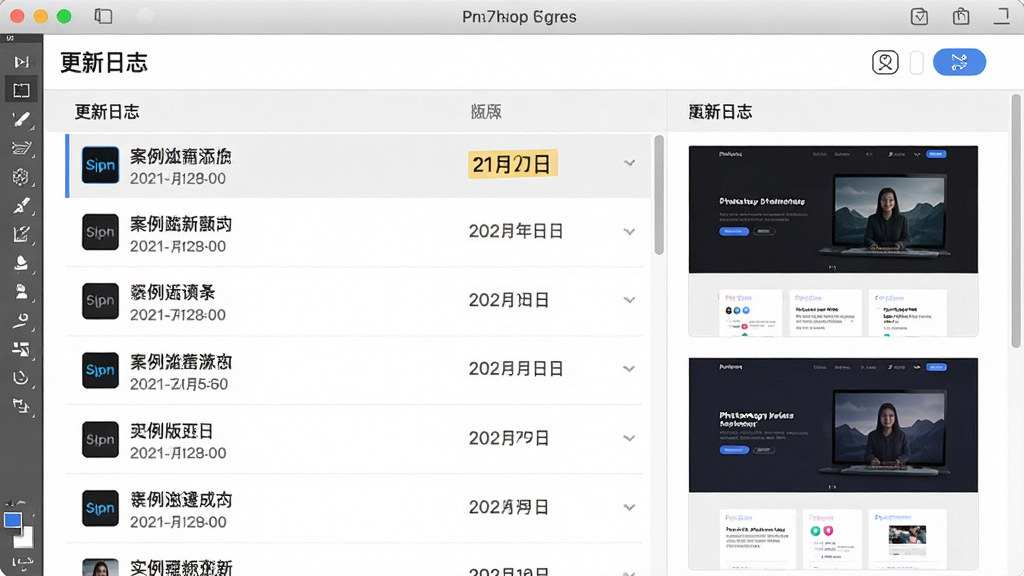
Task: Select the smudge finger tool
Action: point(22,320)
